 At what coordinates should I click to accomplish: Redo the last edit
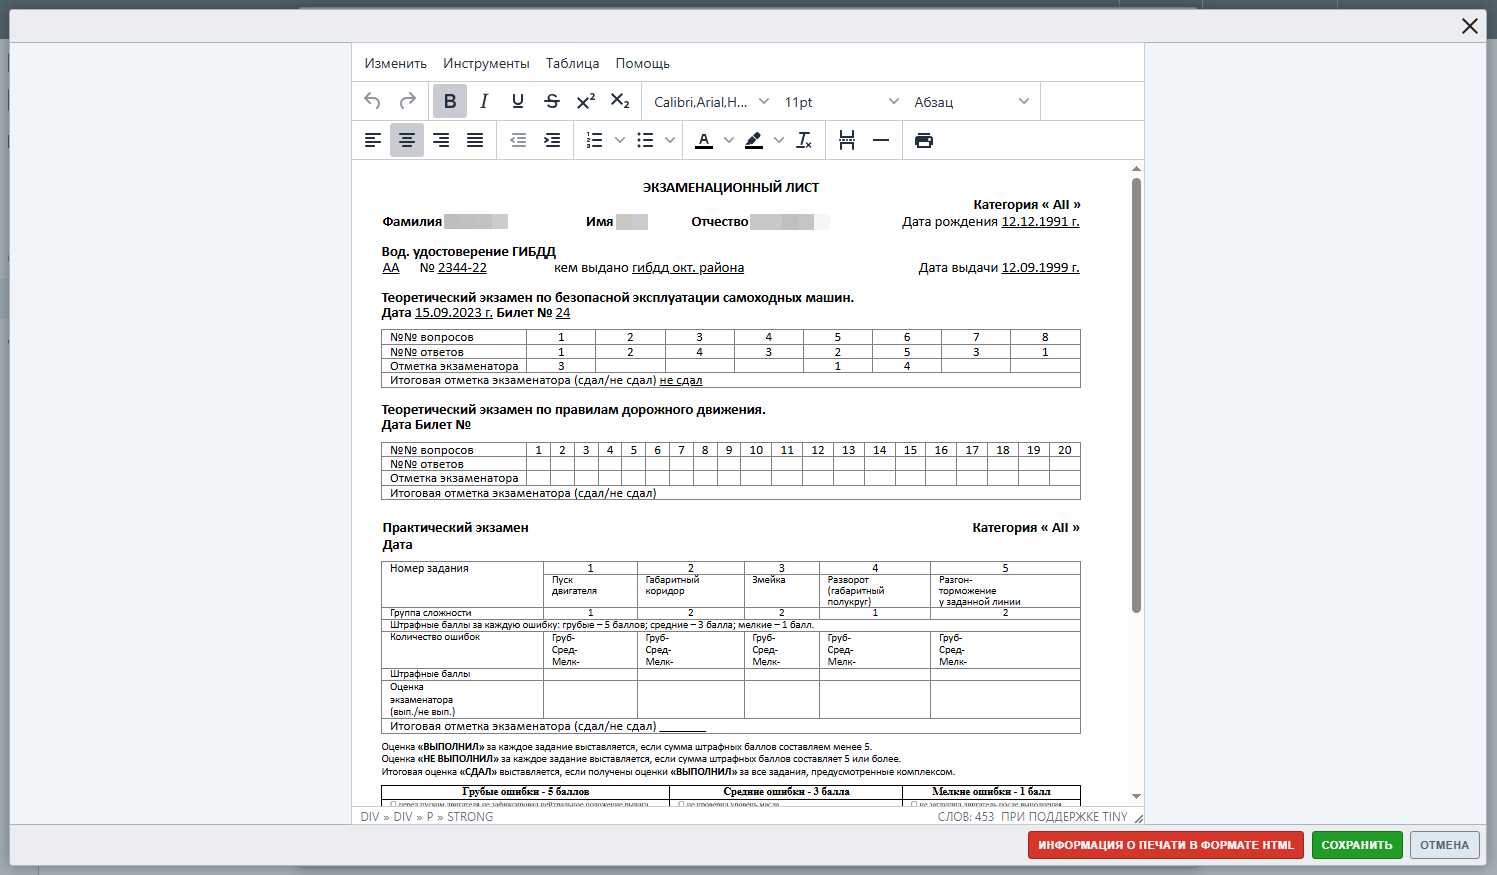click(407, 101)
